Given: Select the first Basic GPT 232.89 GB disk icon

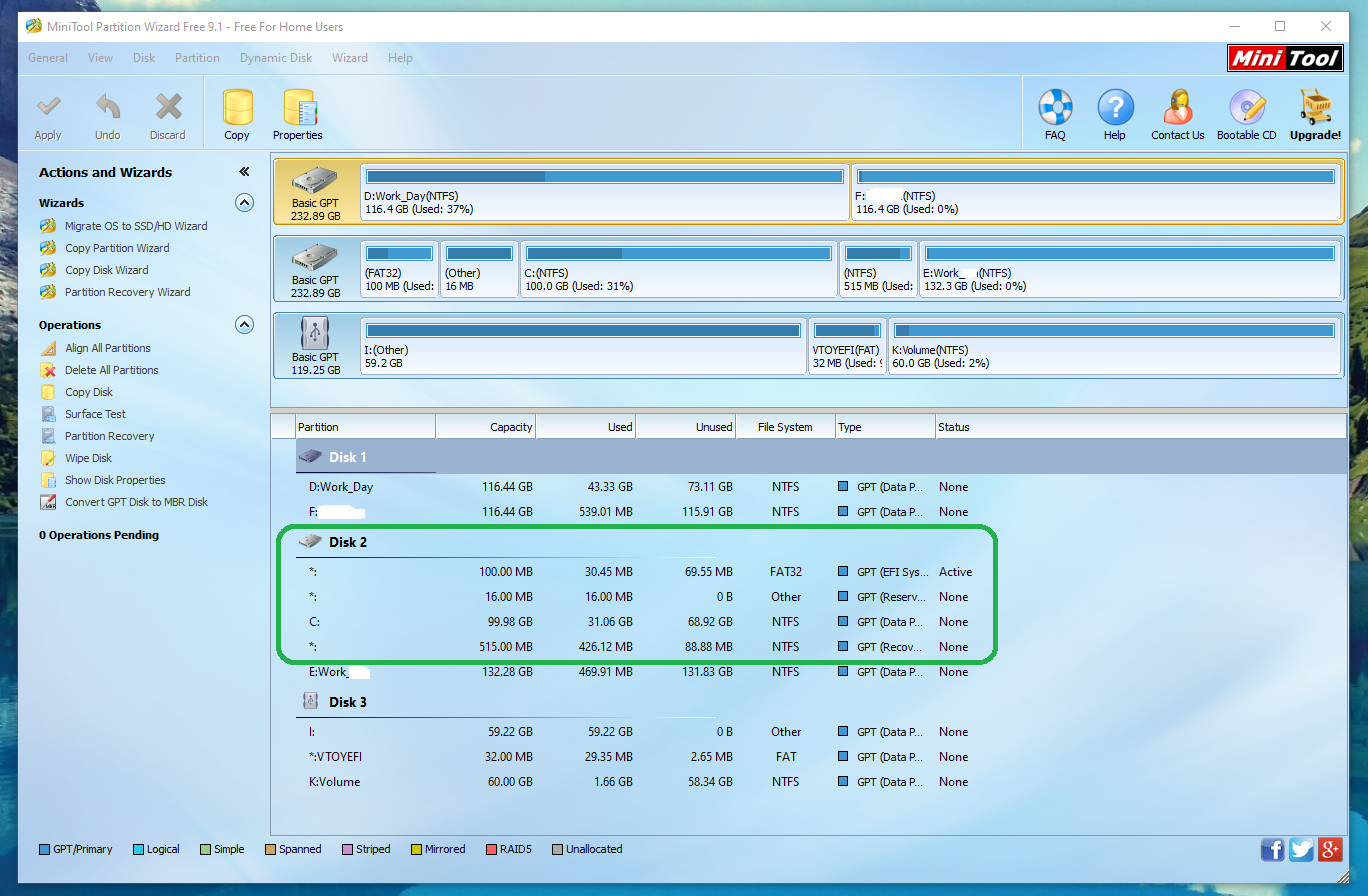Looking at the screenshot, I should point(315,181).
